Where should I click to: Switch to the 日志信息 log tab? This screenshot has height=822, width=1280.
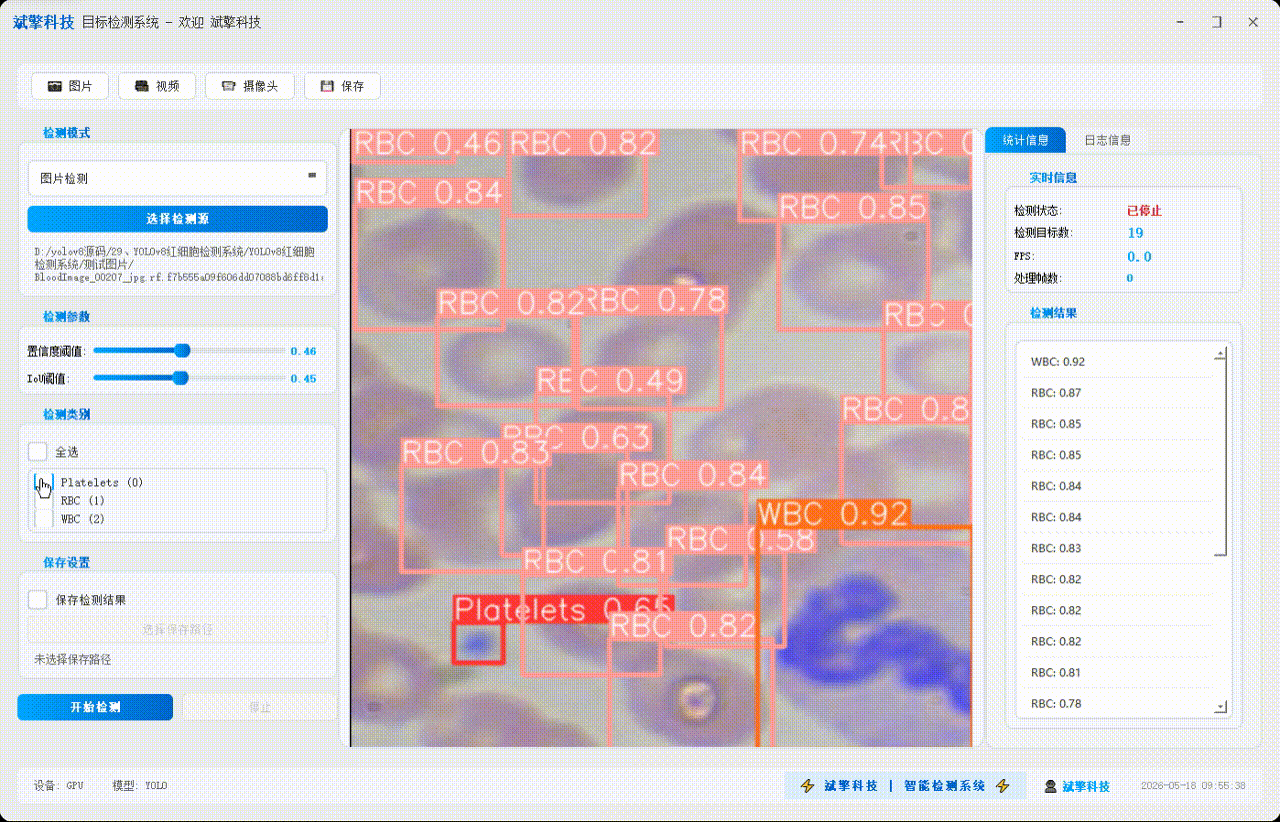1107,140
